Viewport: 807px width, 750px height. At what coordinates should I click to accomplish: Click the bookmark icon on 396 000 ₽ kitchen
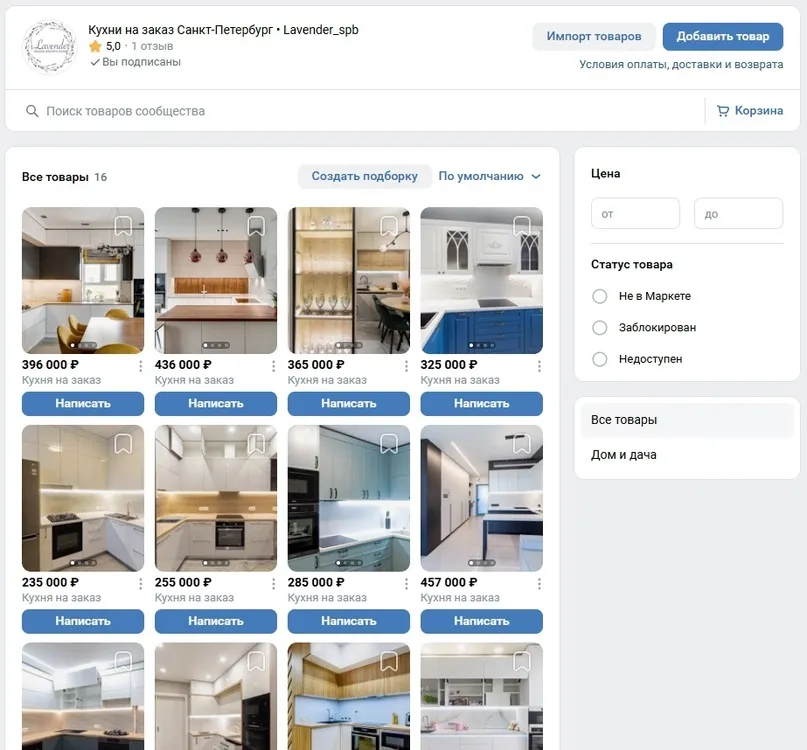(123, 227)
